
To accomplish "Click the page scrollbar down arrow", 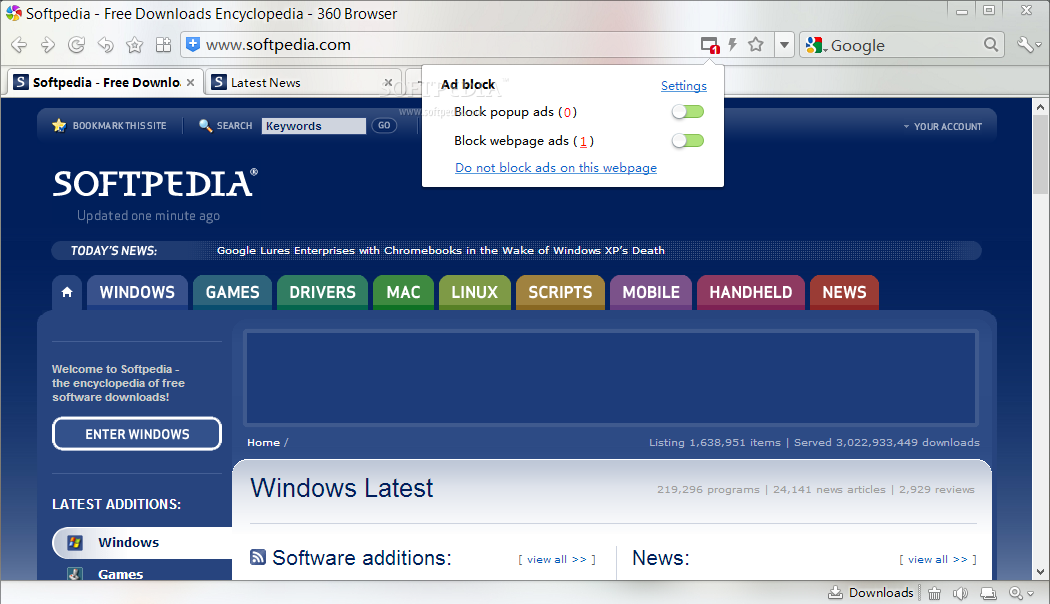I will [1040, 572].
